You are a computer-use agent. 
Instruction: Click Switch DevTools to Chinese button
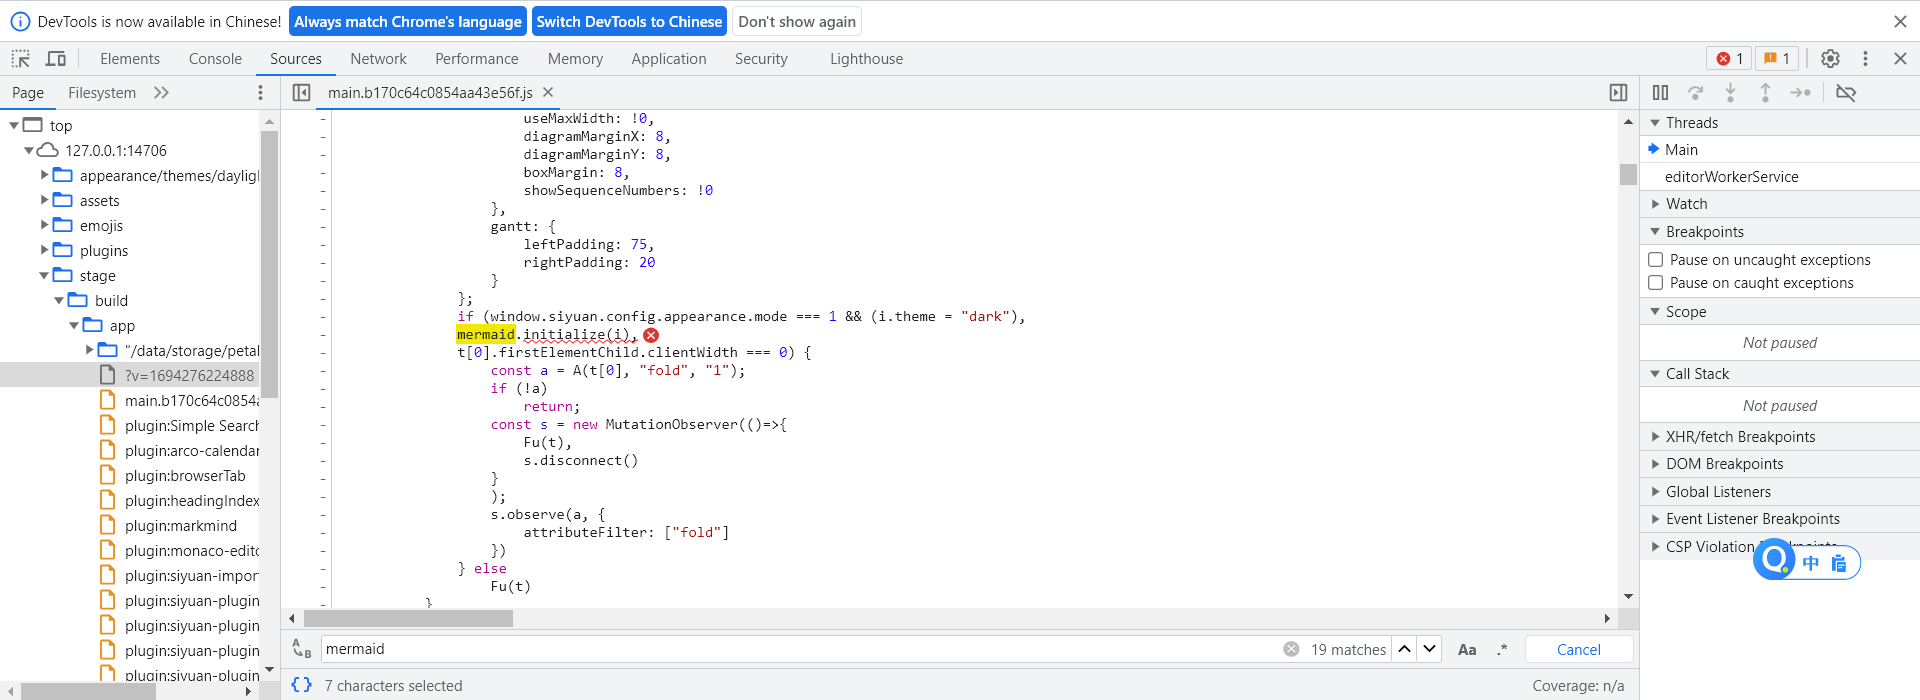click(x=629, y=21)
